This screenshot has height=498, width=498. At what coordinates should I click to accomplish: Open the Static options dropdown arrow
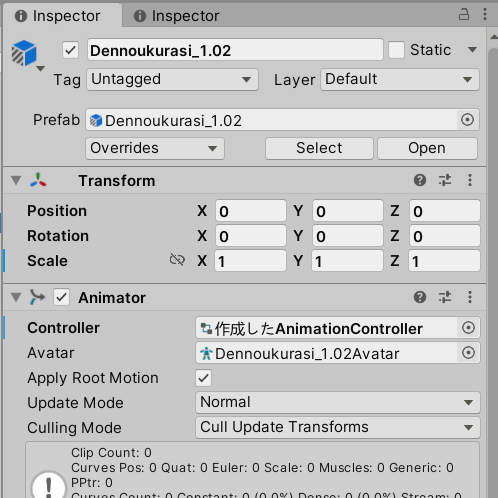click(x=472, y=50)
